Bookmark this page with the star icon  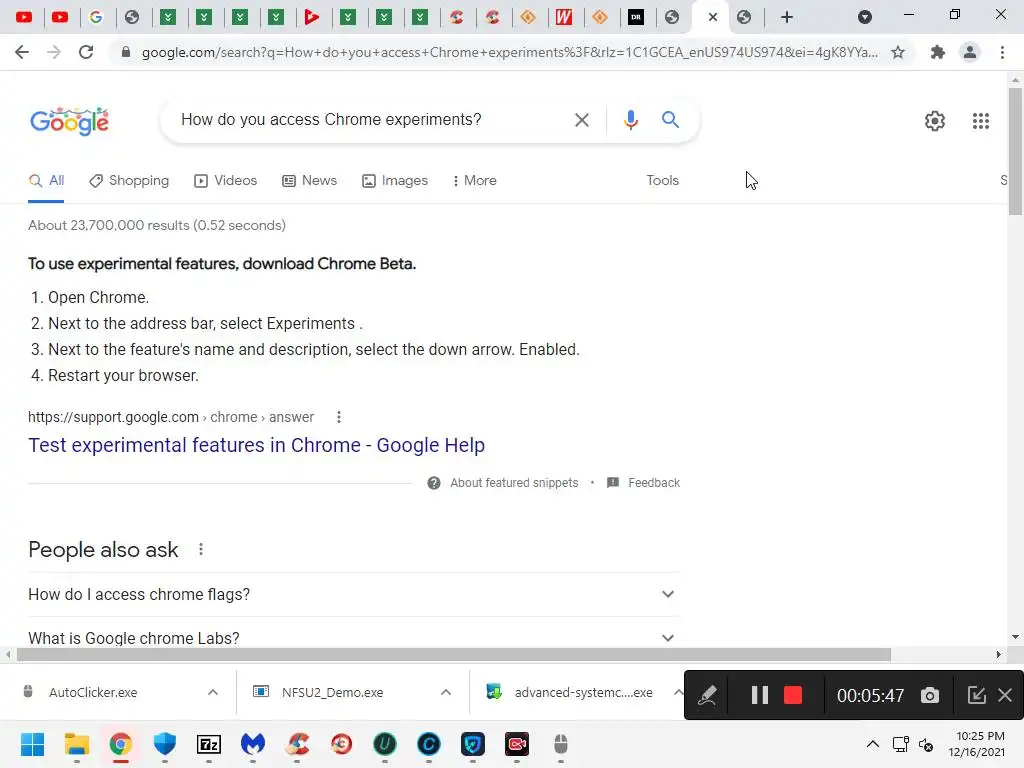point(898,52)
